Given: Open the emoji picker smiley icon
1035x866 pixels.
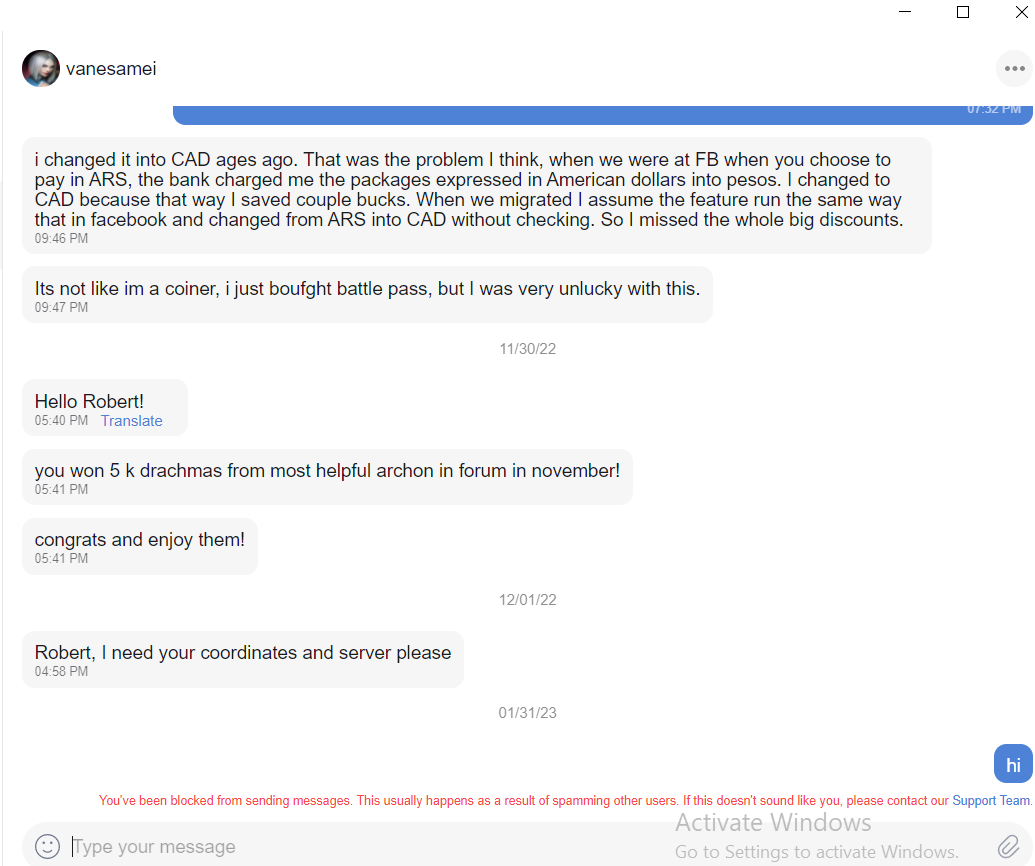Looking at the screenshot, I should [48, 846].
